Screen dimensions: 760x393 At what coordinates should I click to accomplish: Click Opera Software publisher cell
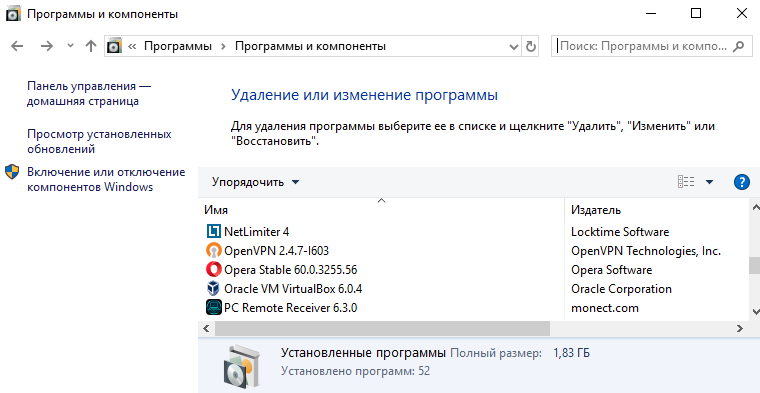612,269
